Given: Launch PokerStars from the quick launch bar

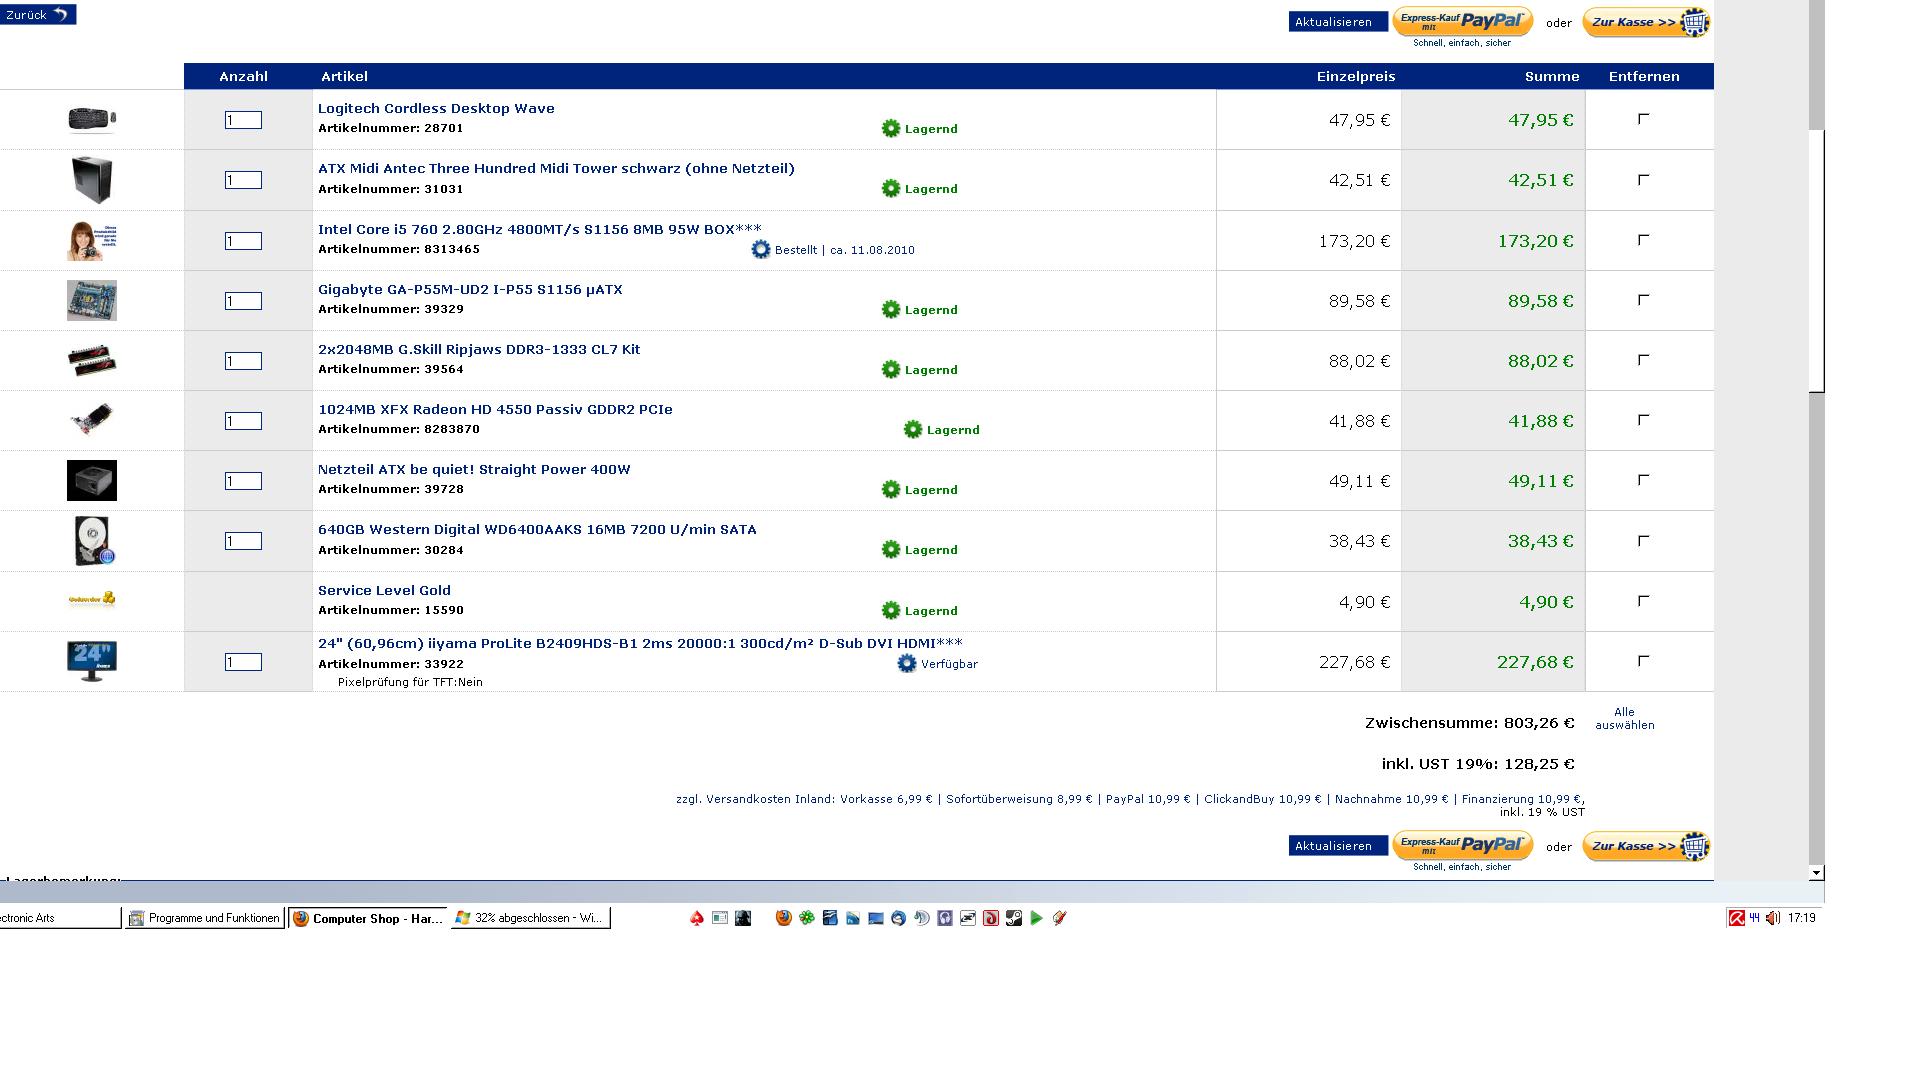Looking at the screenshot, I should coord(697,918).
